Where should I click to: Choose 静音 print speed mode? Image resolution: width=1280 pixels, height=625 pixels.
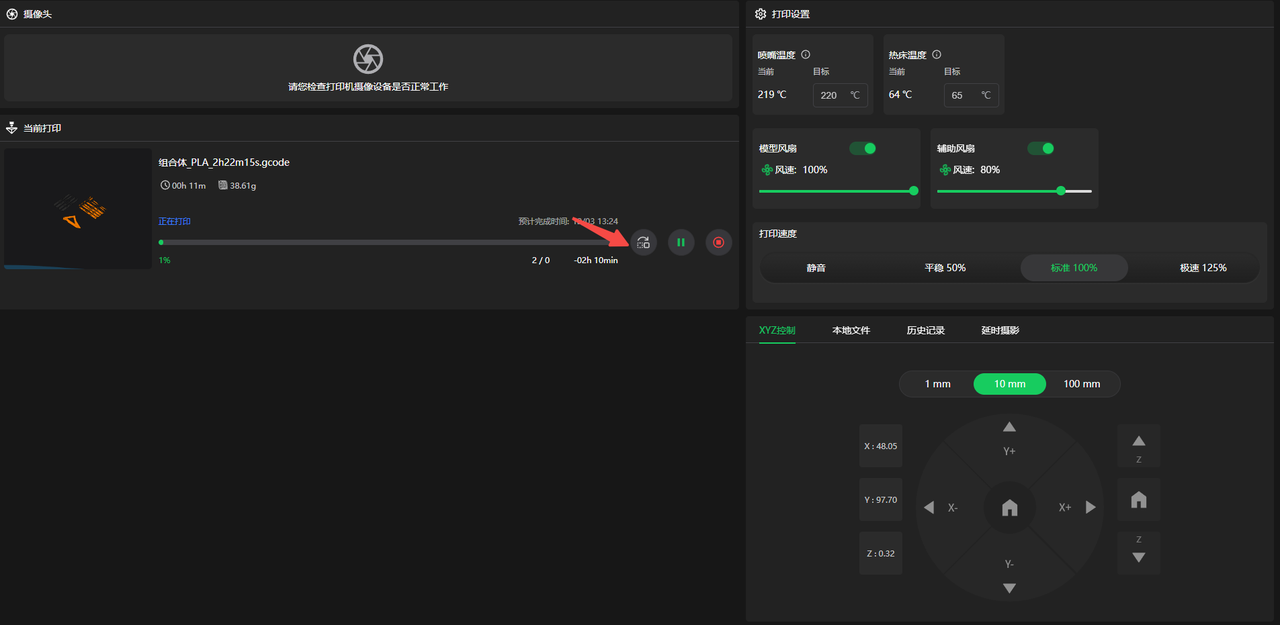[x=817, y=268]
